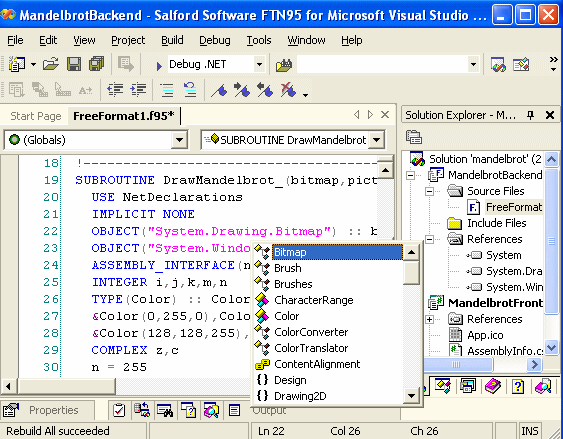
Task: Click the Solution Explorer properties icon
Action: pos(414,137)
